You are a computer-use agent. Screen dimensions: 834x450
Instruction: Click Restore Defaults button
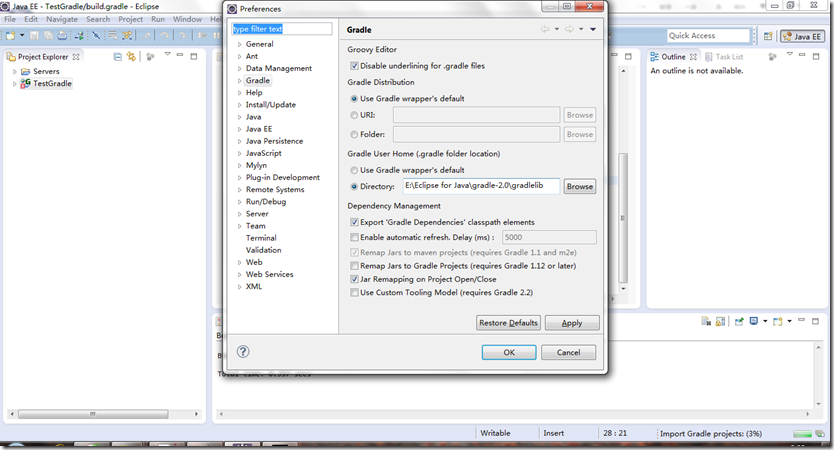[508, 323]
